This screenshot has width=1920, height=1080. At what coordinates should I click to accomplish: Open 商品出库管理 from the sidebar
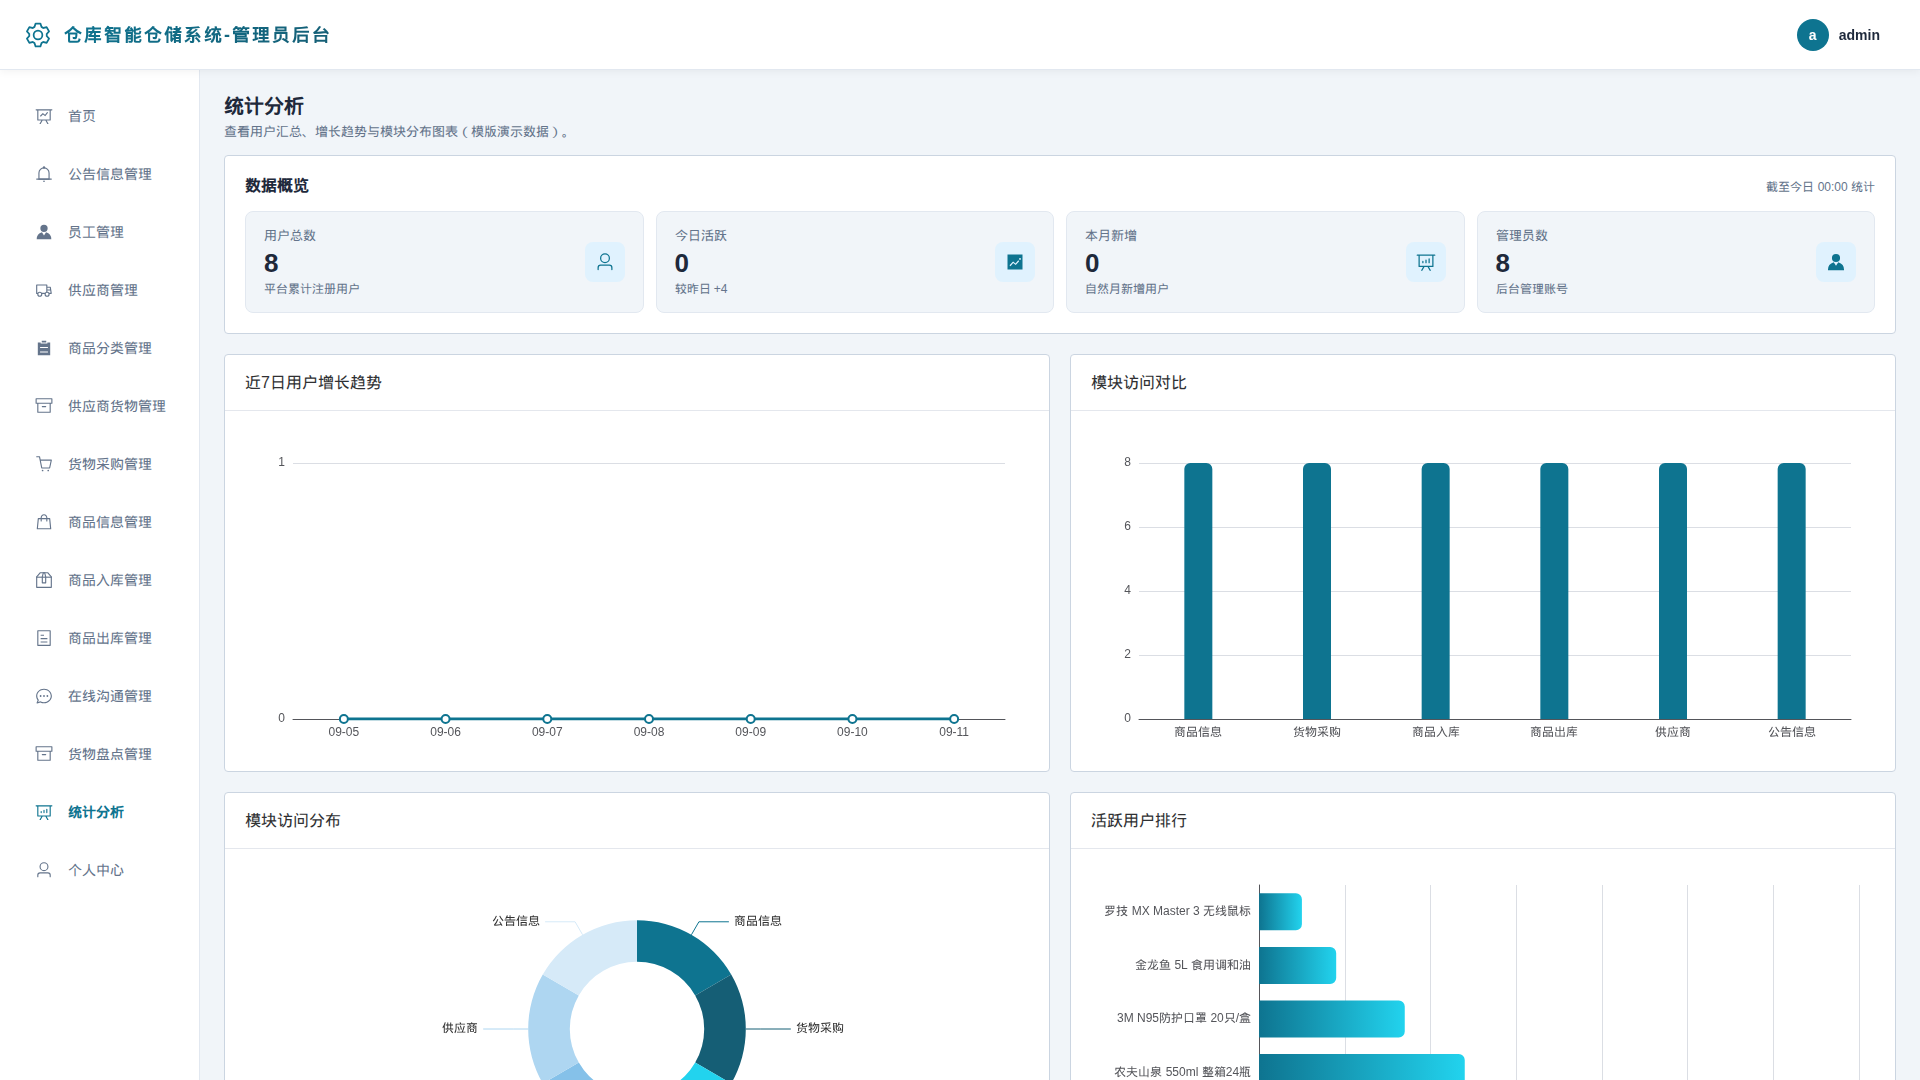coord(100,638)
